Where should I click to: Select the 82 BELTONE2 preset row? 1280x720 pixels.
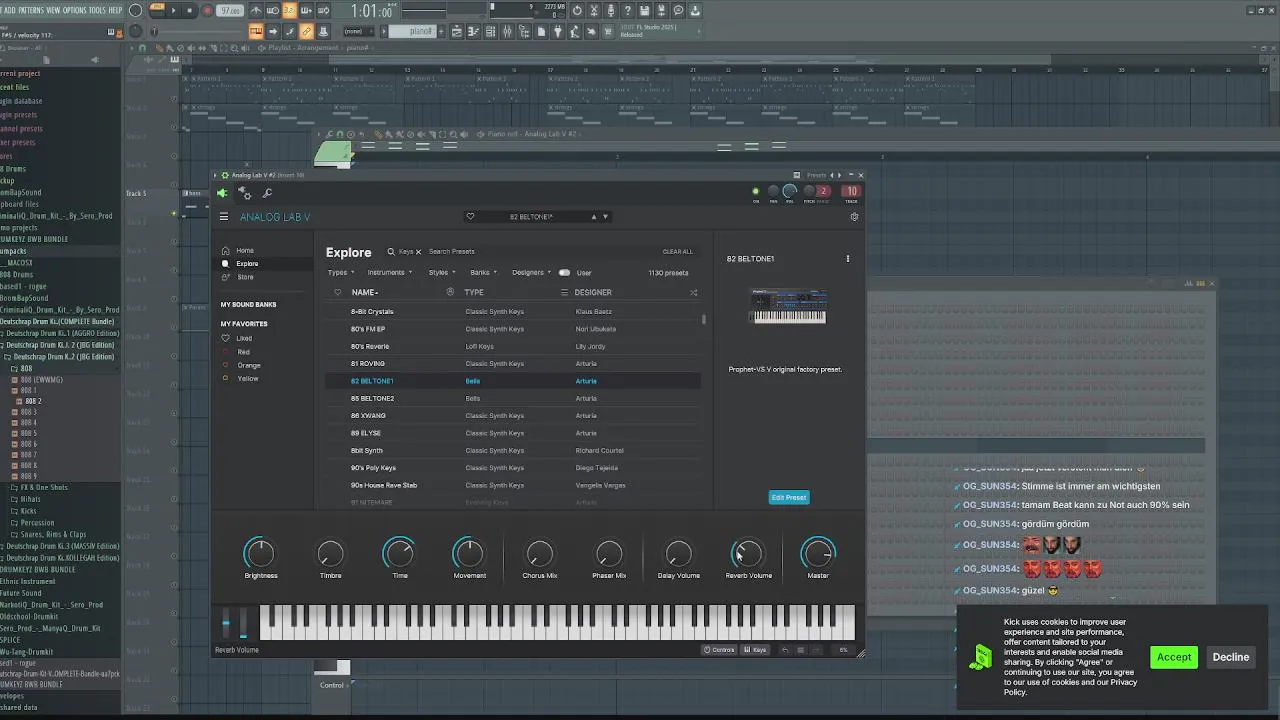point(513,398)
